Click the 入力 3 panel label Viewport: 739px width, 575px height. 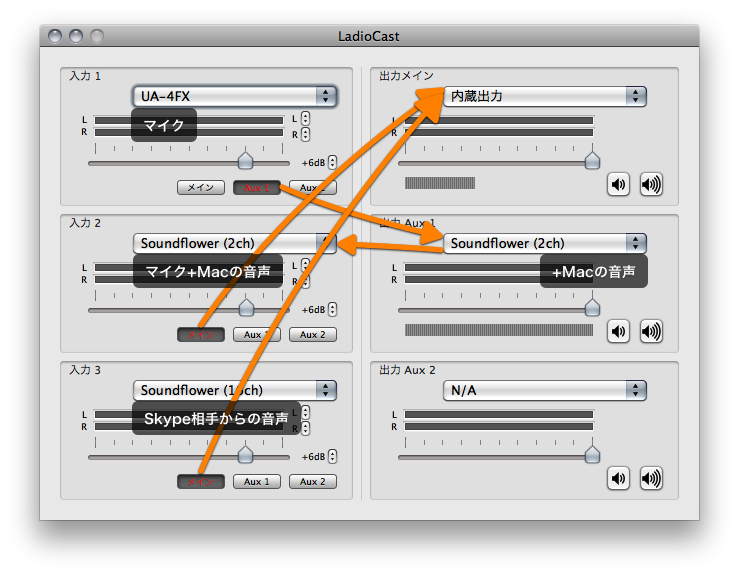click(85, 370)
